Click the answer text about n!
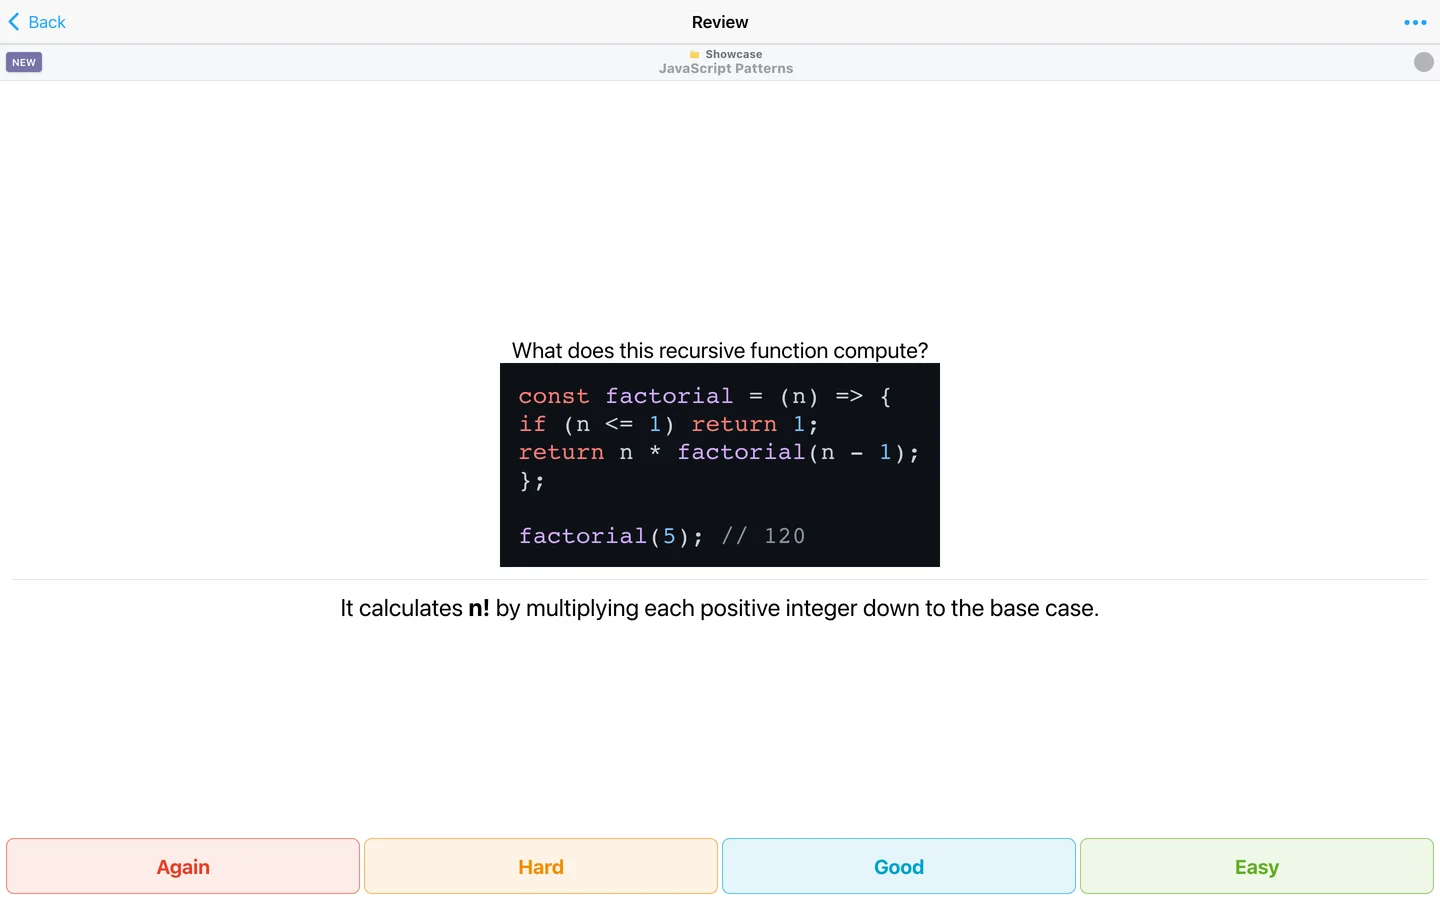 click(x=720, y=608)
